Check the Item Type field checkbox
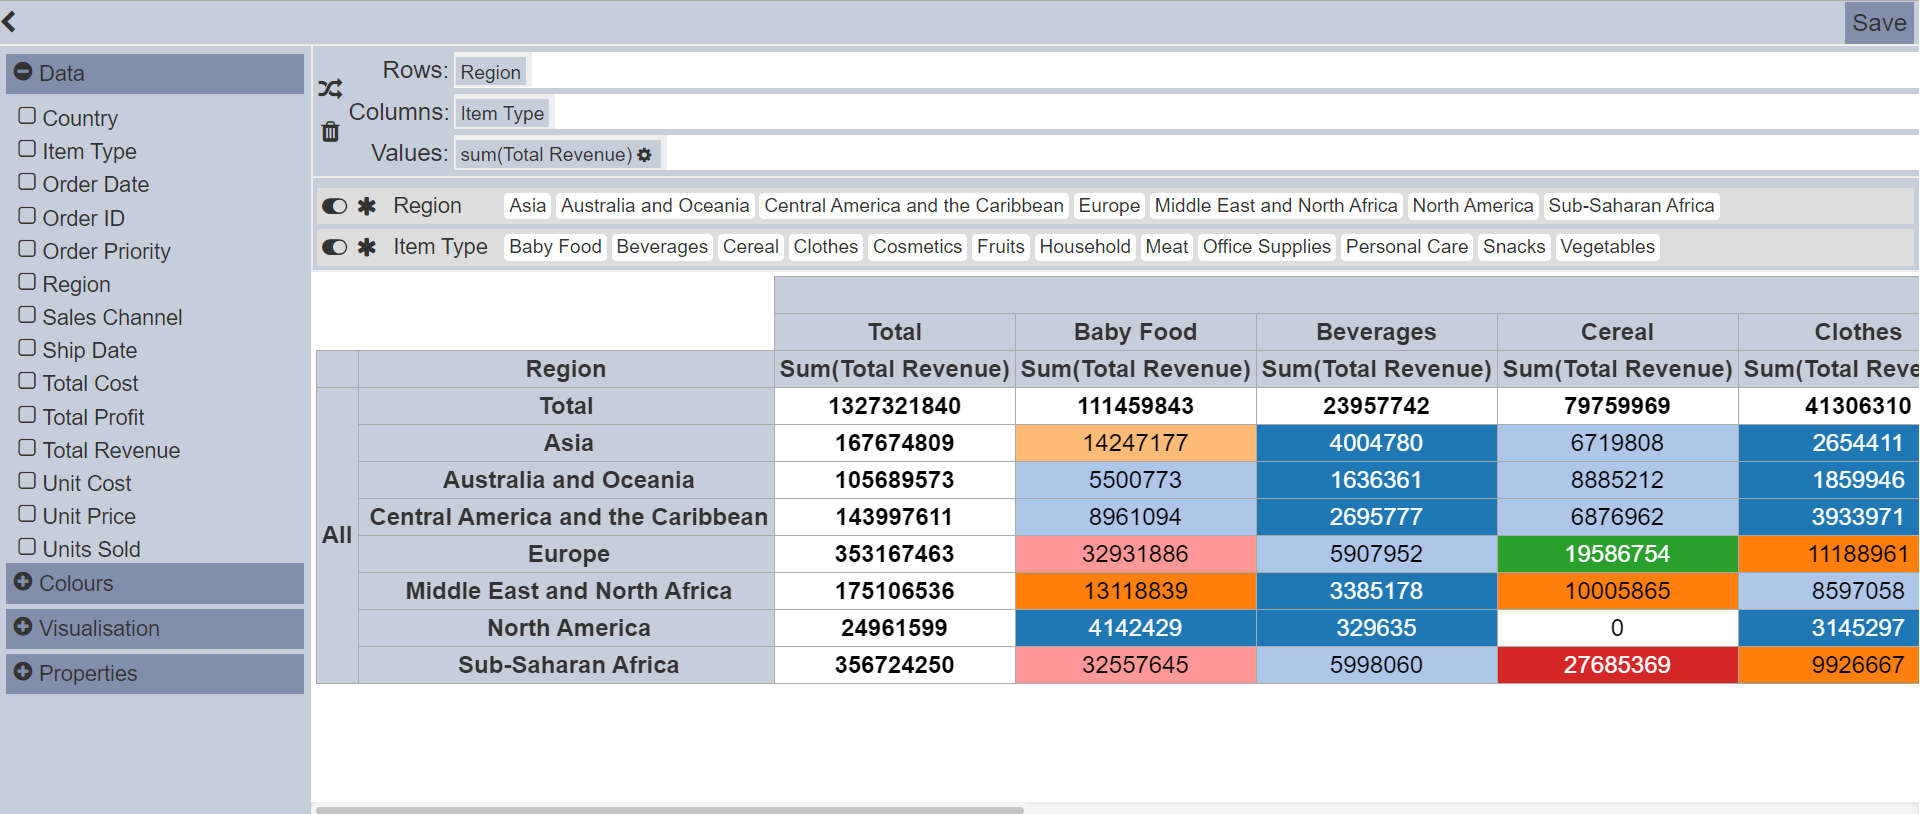The image size is (1920, 814). 27,149
